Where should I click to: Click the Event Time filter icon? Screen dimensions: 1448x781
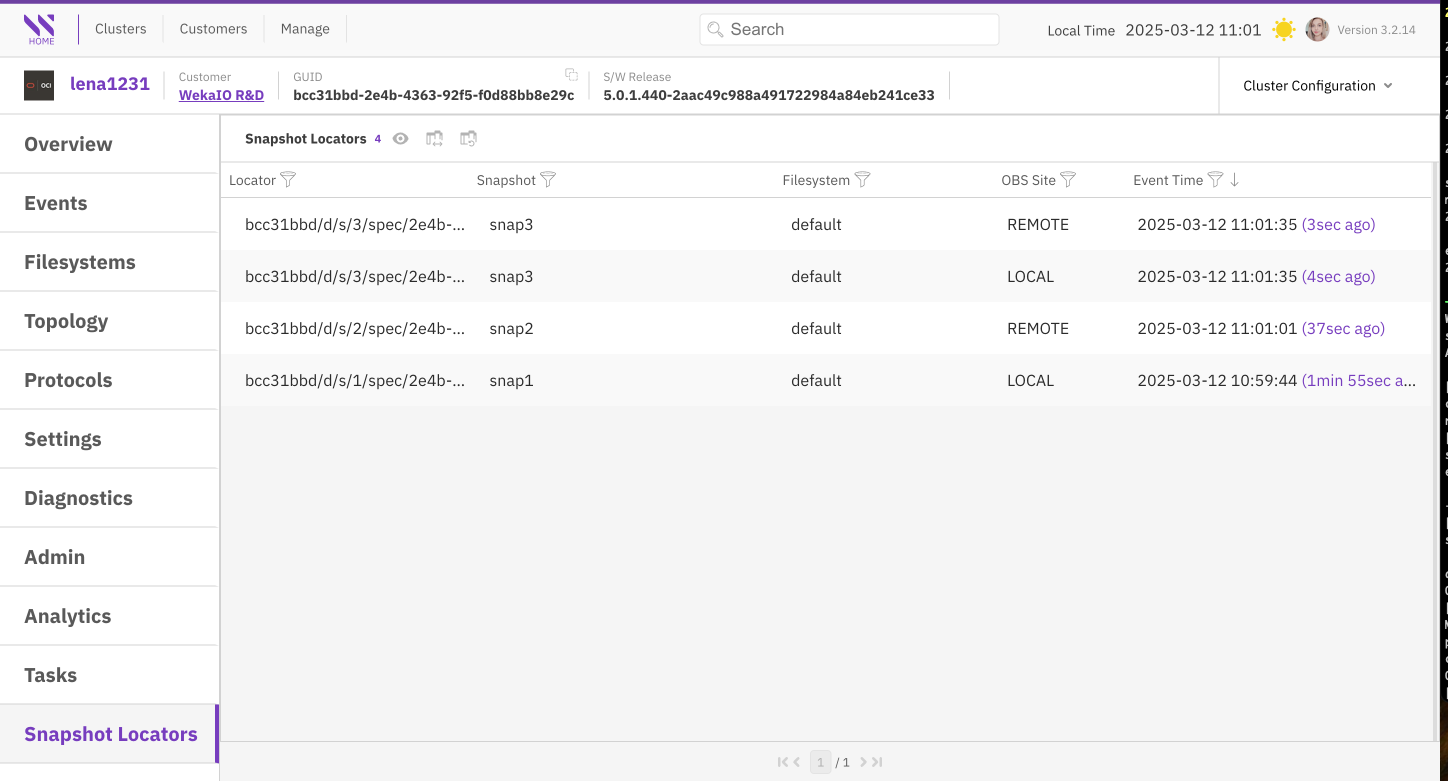coord(1215,180)
